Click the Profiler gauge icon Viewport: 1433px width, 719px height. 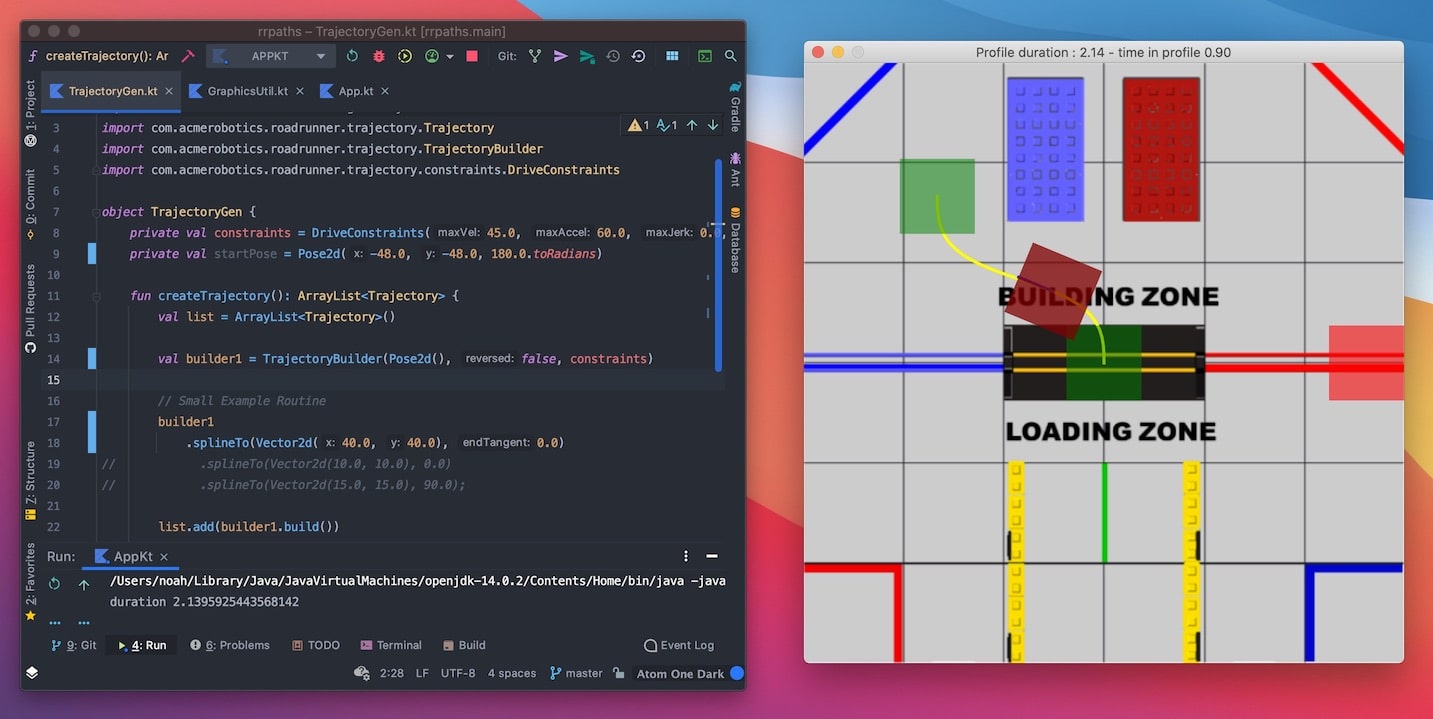pos(432,56)
